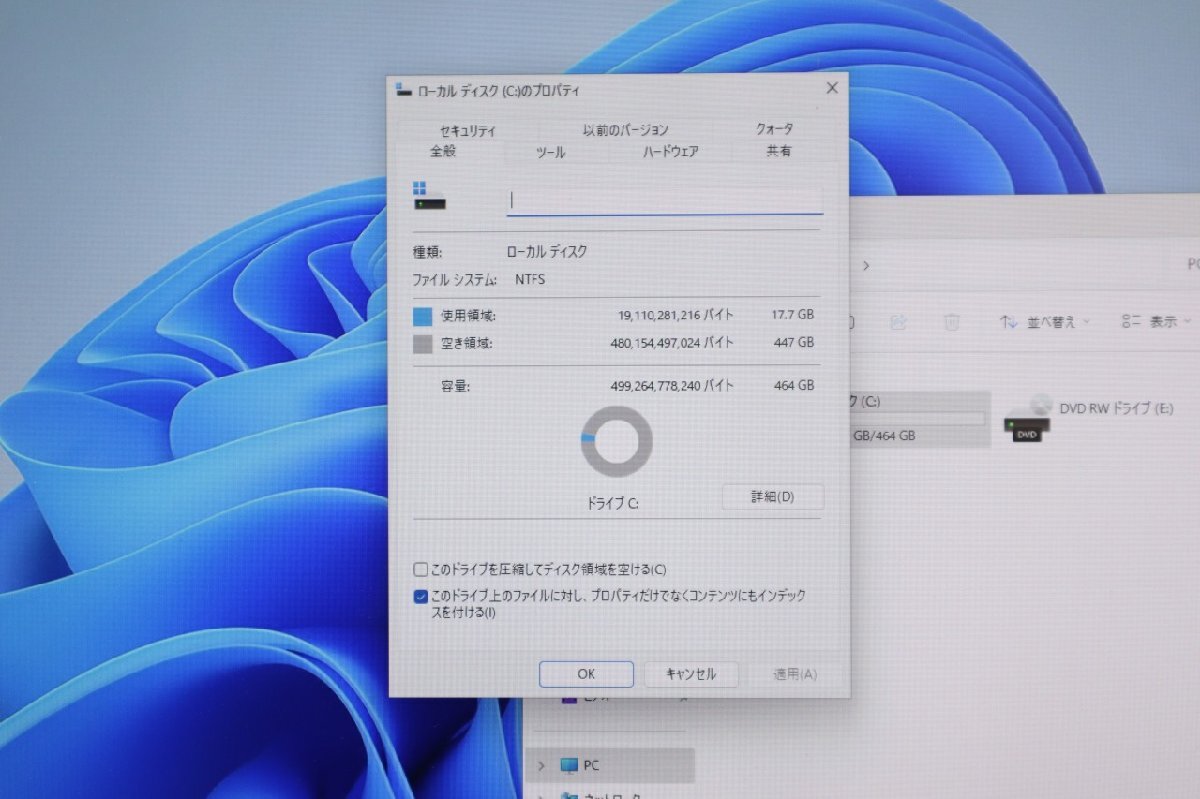
Task: Open the 表示 view dropdown in Explorer
Action: [1157, 321]
